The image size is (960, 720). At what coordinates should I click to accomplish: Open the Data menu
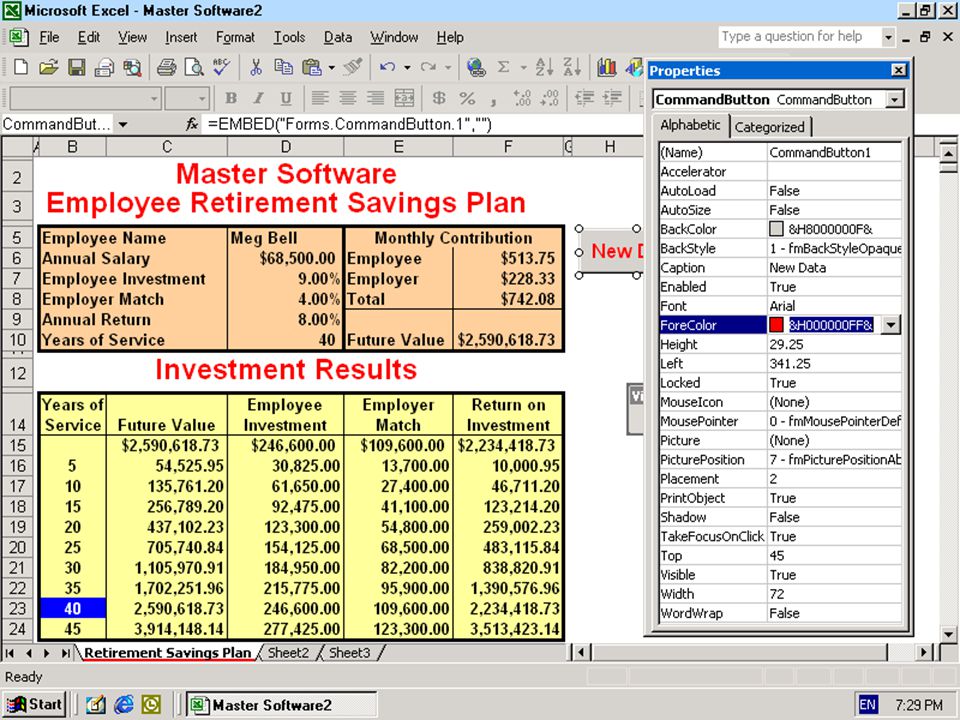coord(338,37)
